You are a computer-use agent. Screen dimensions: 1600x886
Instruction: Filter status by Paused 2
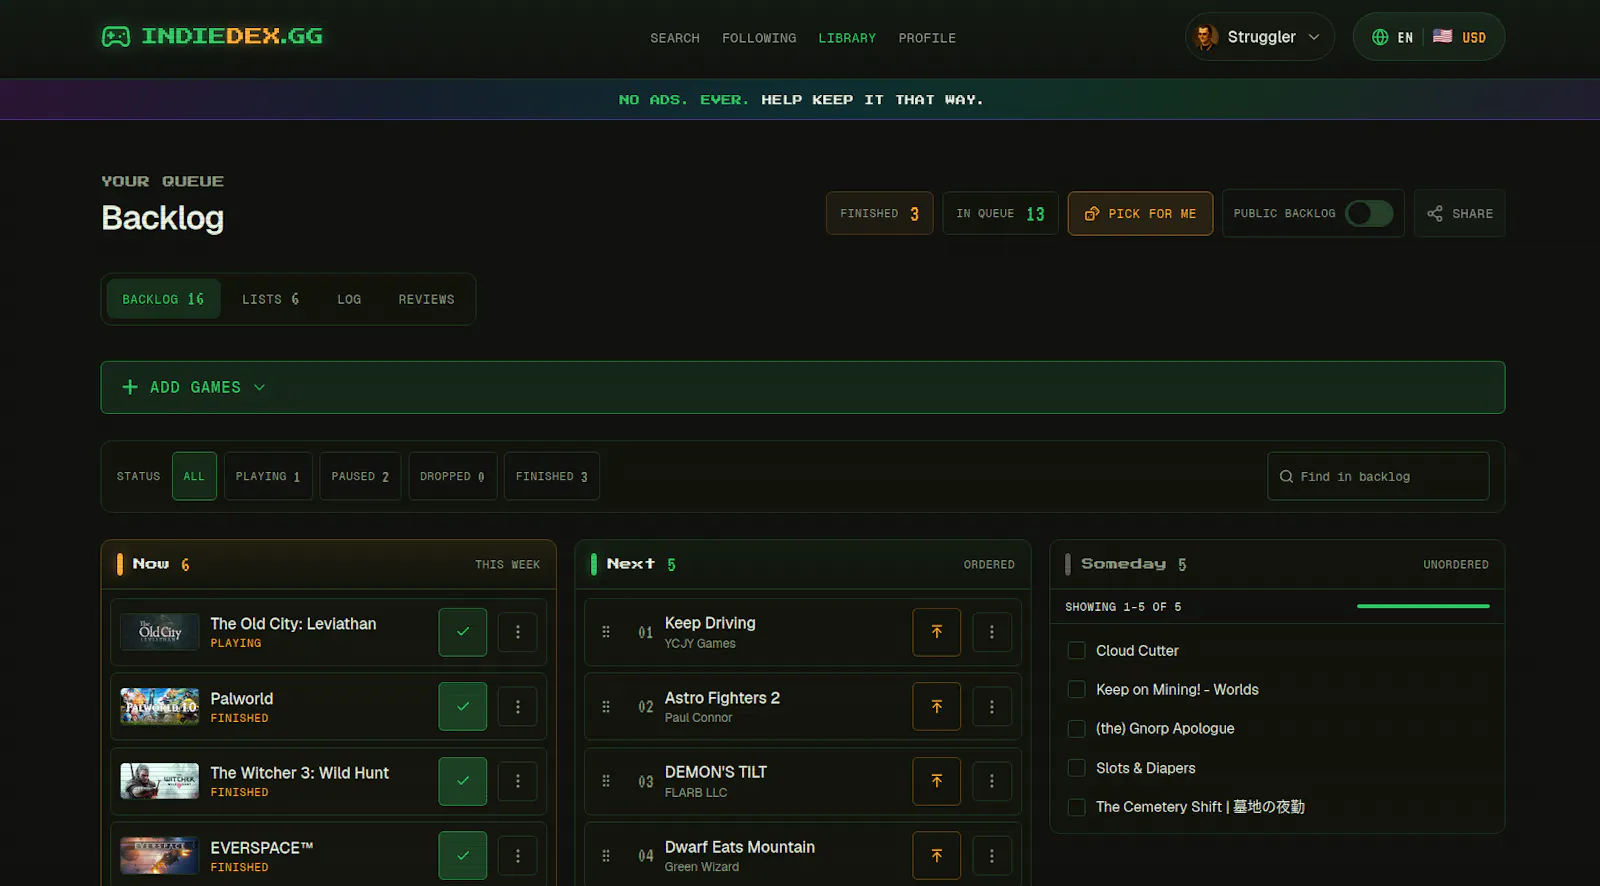click(360, 476)
